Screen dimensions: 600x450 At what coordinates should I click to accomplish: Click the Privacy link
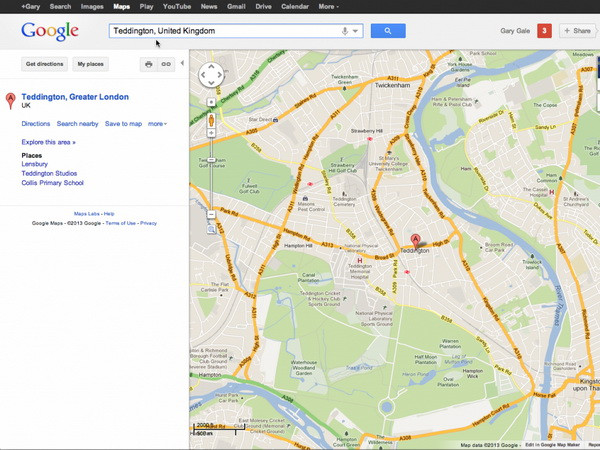148,223
